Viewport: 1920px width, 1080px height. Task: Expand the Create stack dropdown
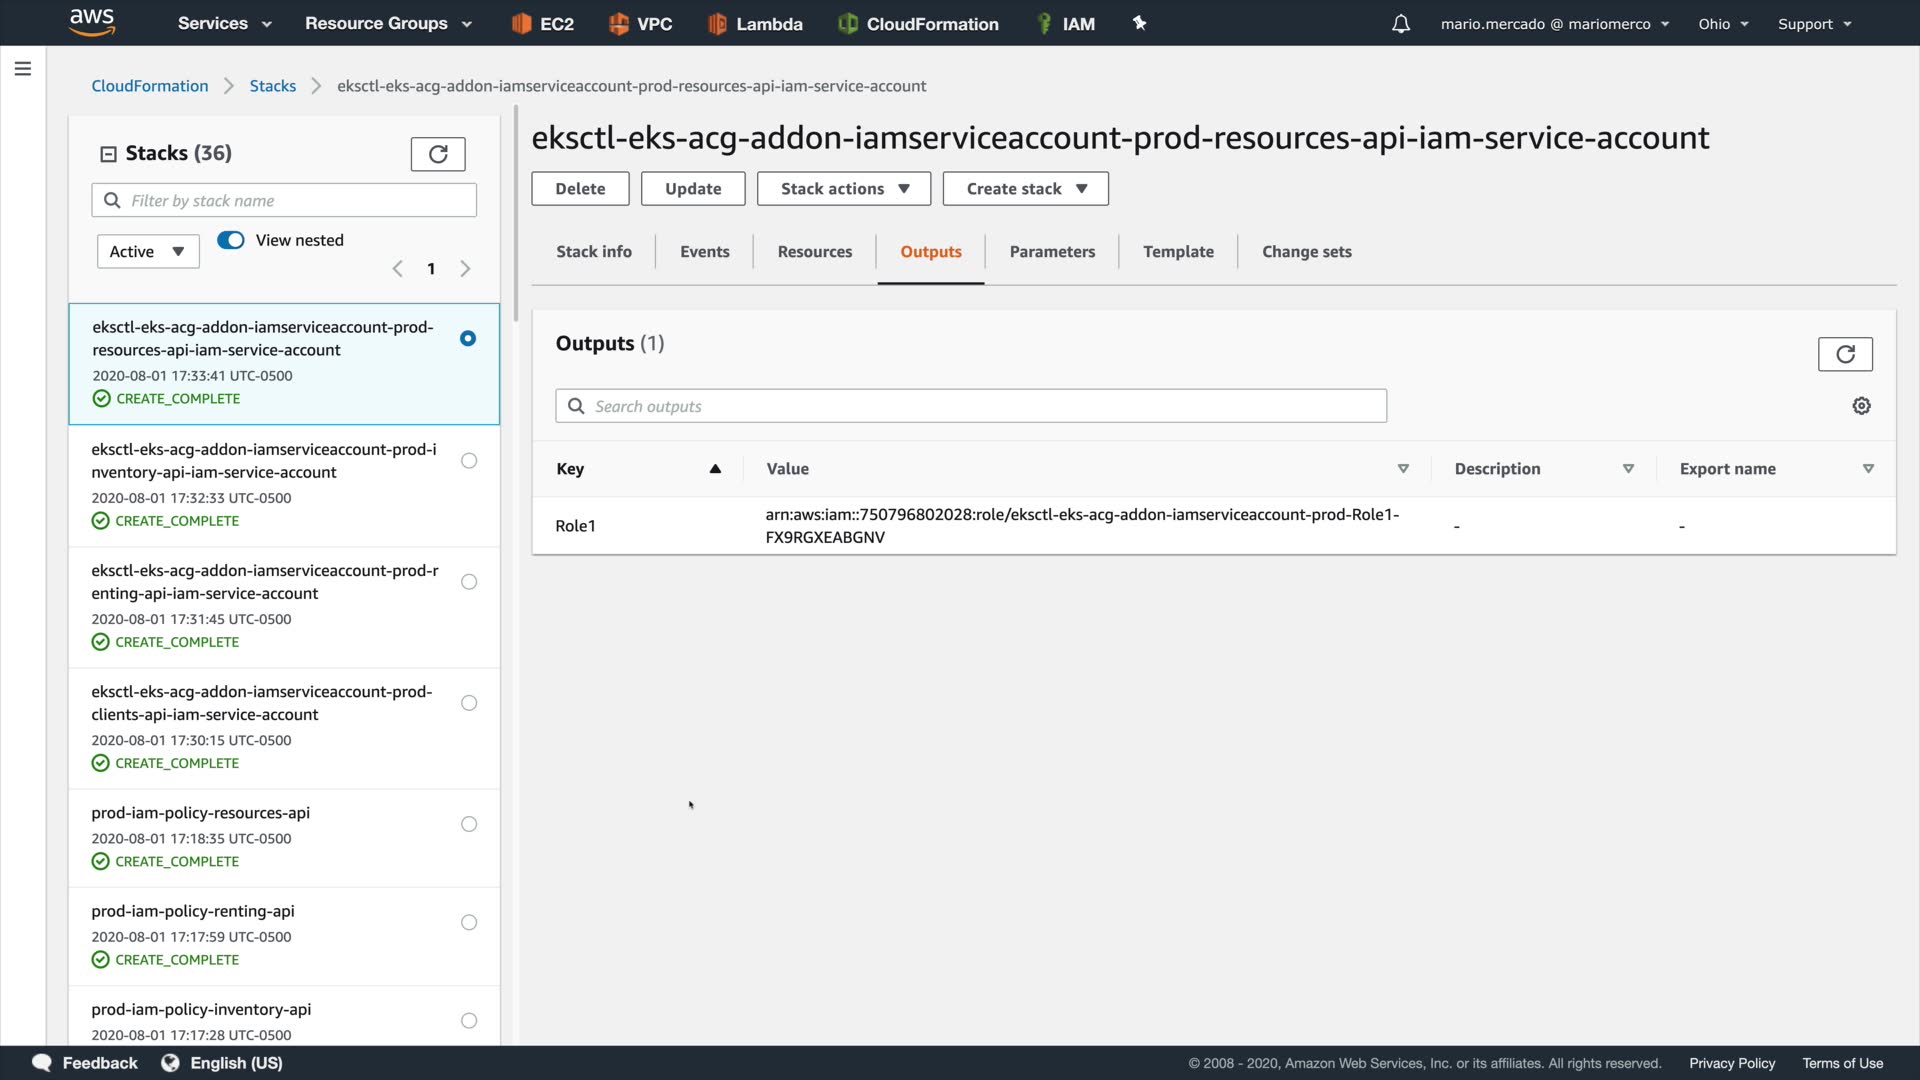click(x=1025, y=189)
